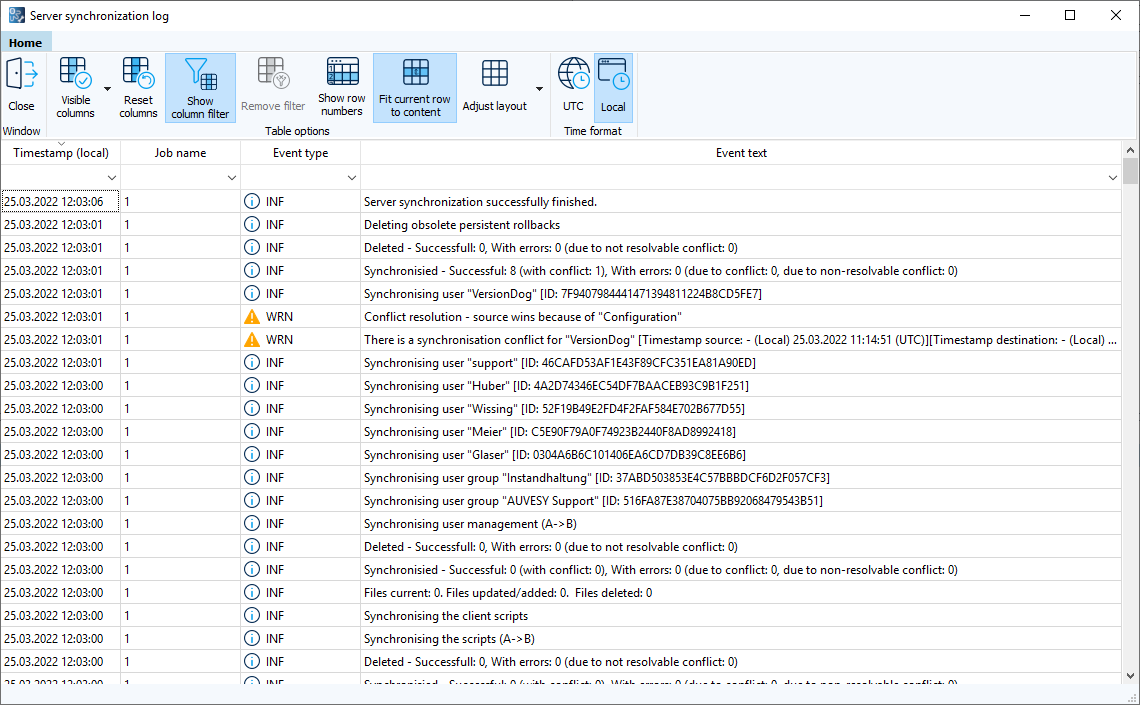1140x705 pixels.
Task: Open the Visible columns tool
Action: pyautogui.click(x=74, y=88)
